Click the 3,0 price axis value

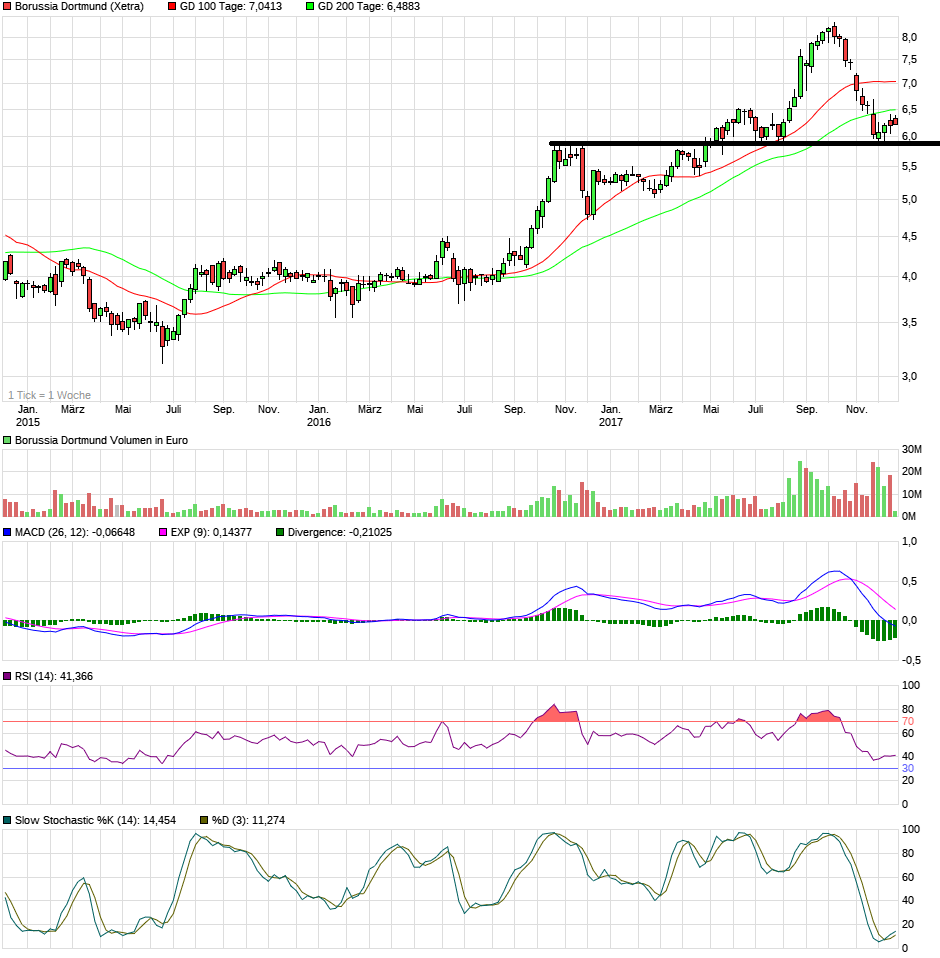[909, 377]
